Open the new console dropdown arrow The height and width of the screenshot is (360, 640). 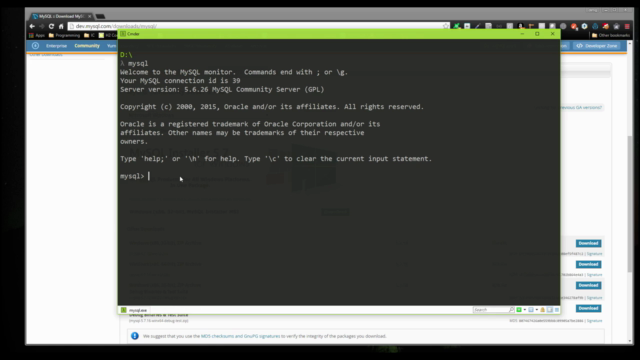(x=524, y=310)
